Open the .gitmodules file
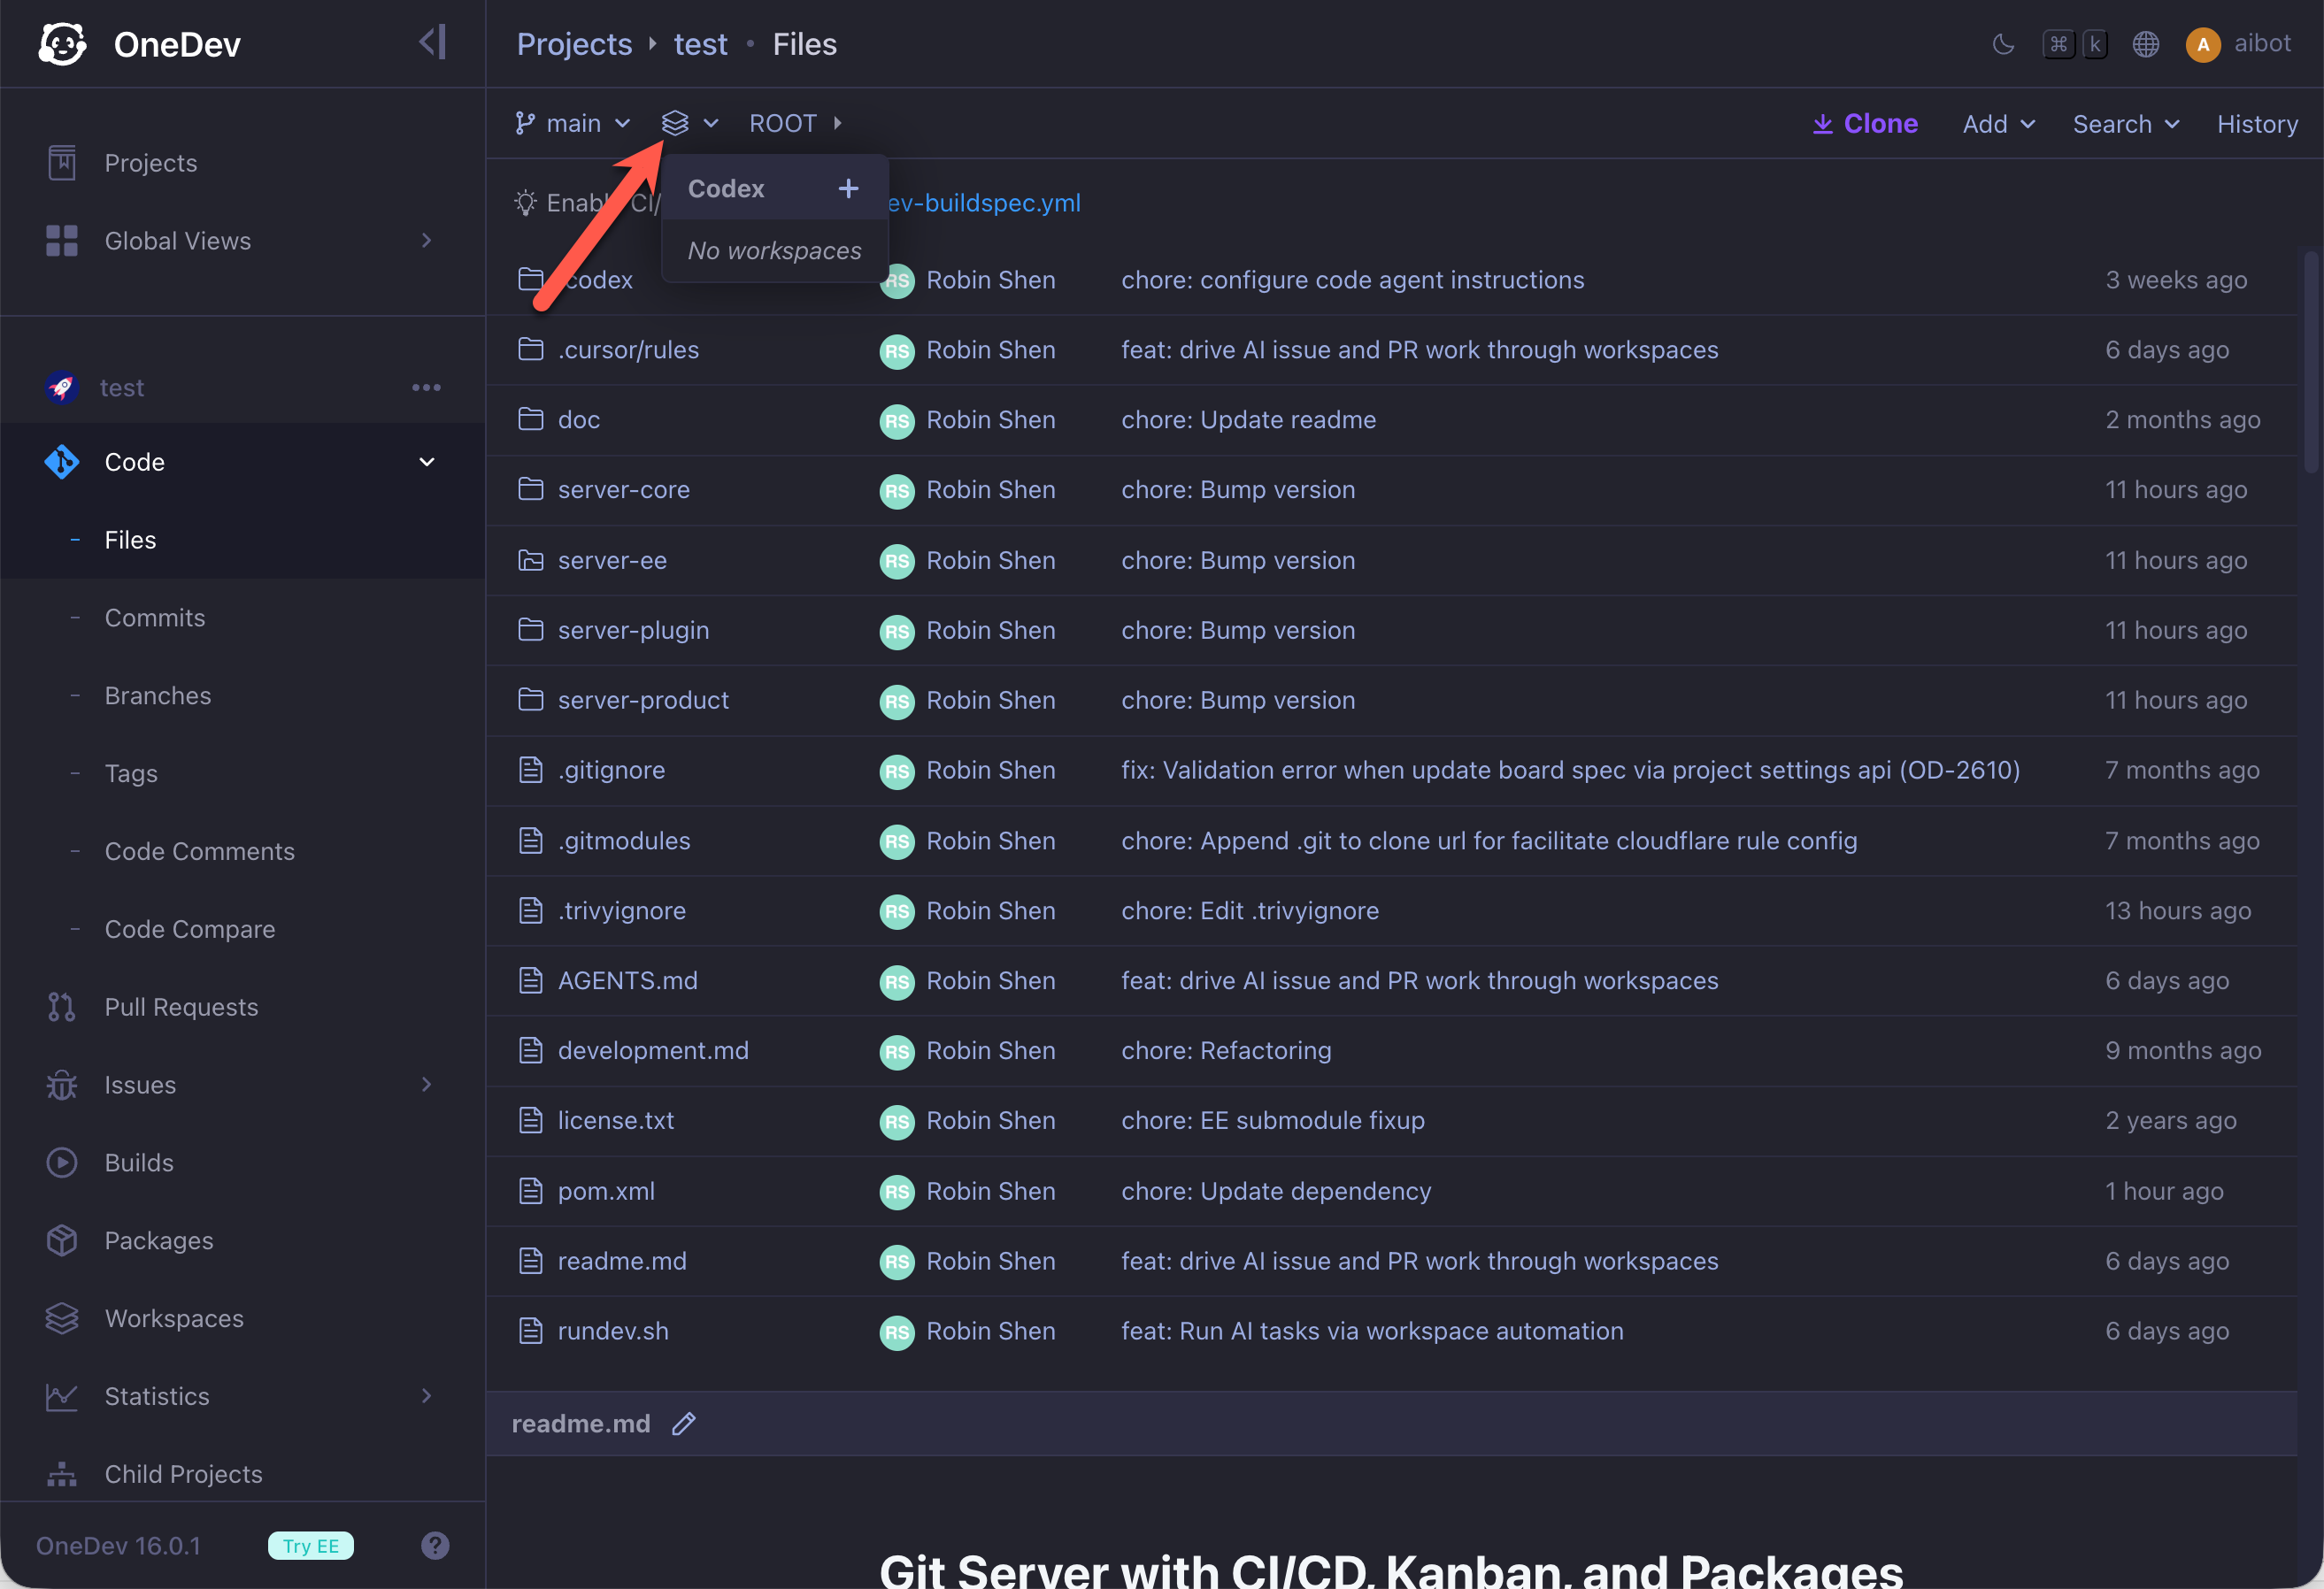The image size is (2324, 1589). coord(624,841)
